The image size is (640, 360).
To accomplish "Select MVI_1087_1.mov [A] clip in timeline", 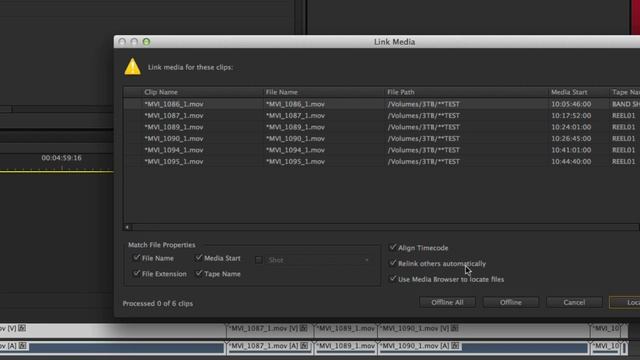I will coord(270,347).
